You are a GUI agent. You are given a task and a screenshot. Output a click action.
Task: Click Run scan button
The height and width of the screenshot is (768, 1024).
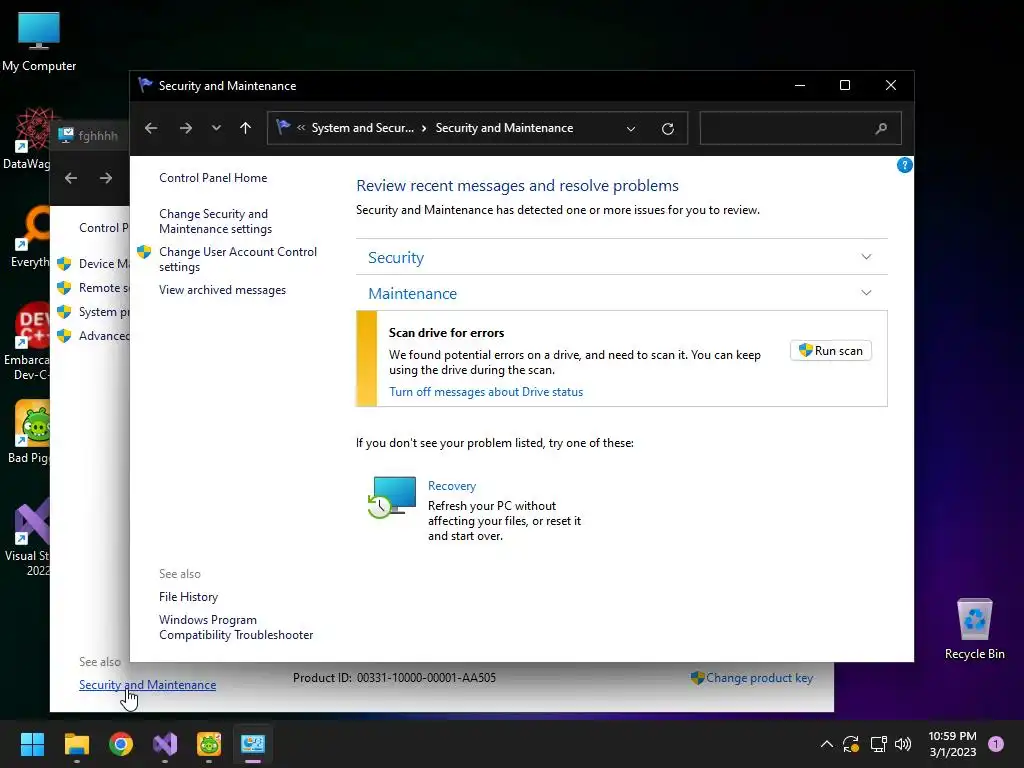[x=831, y=351]
